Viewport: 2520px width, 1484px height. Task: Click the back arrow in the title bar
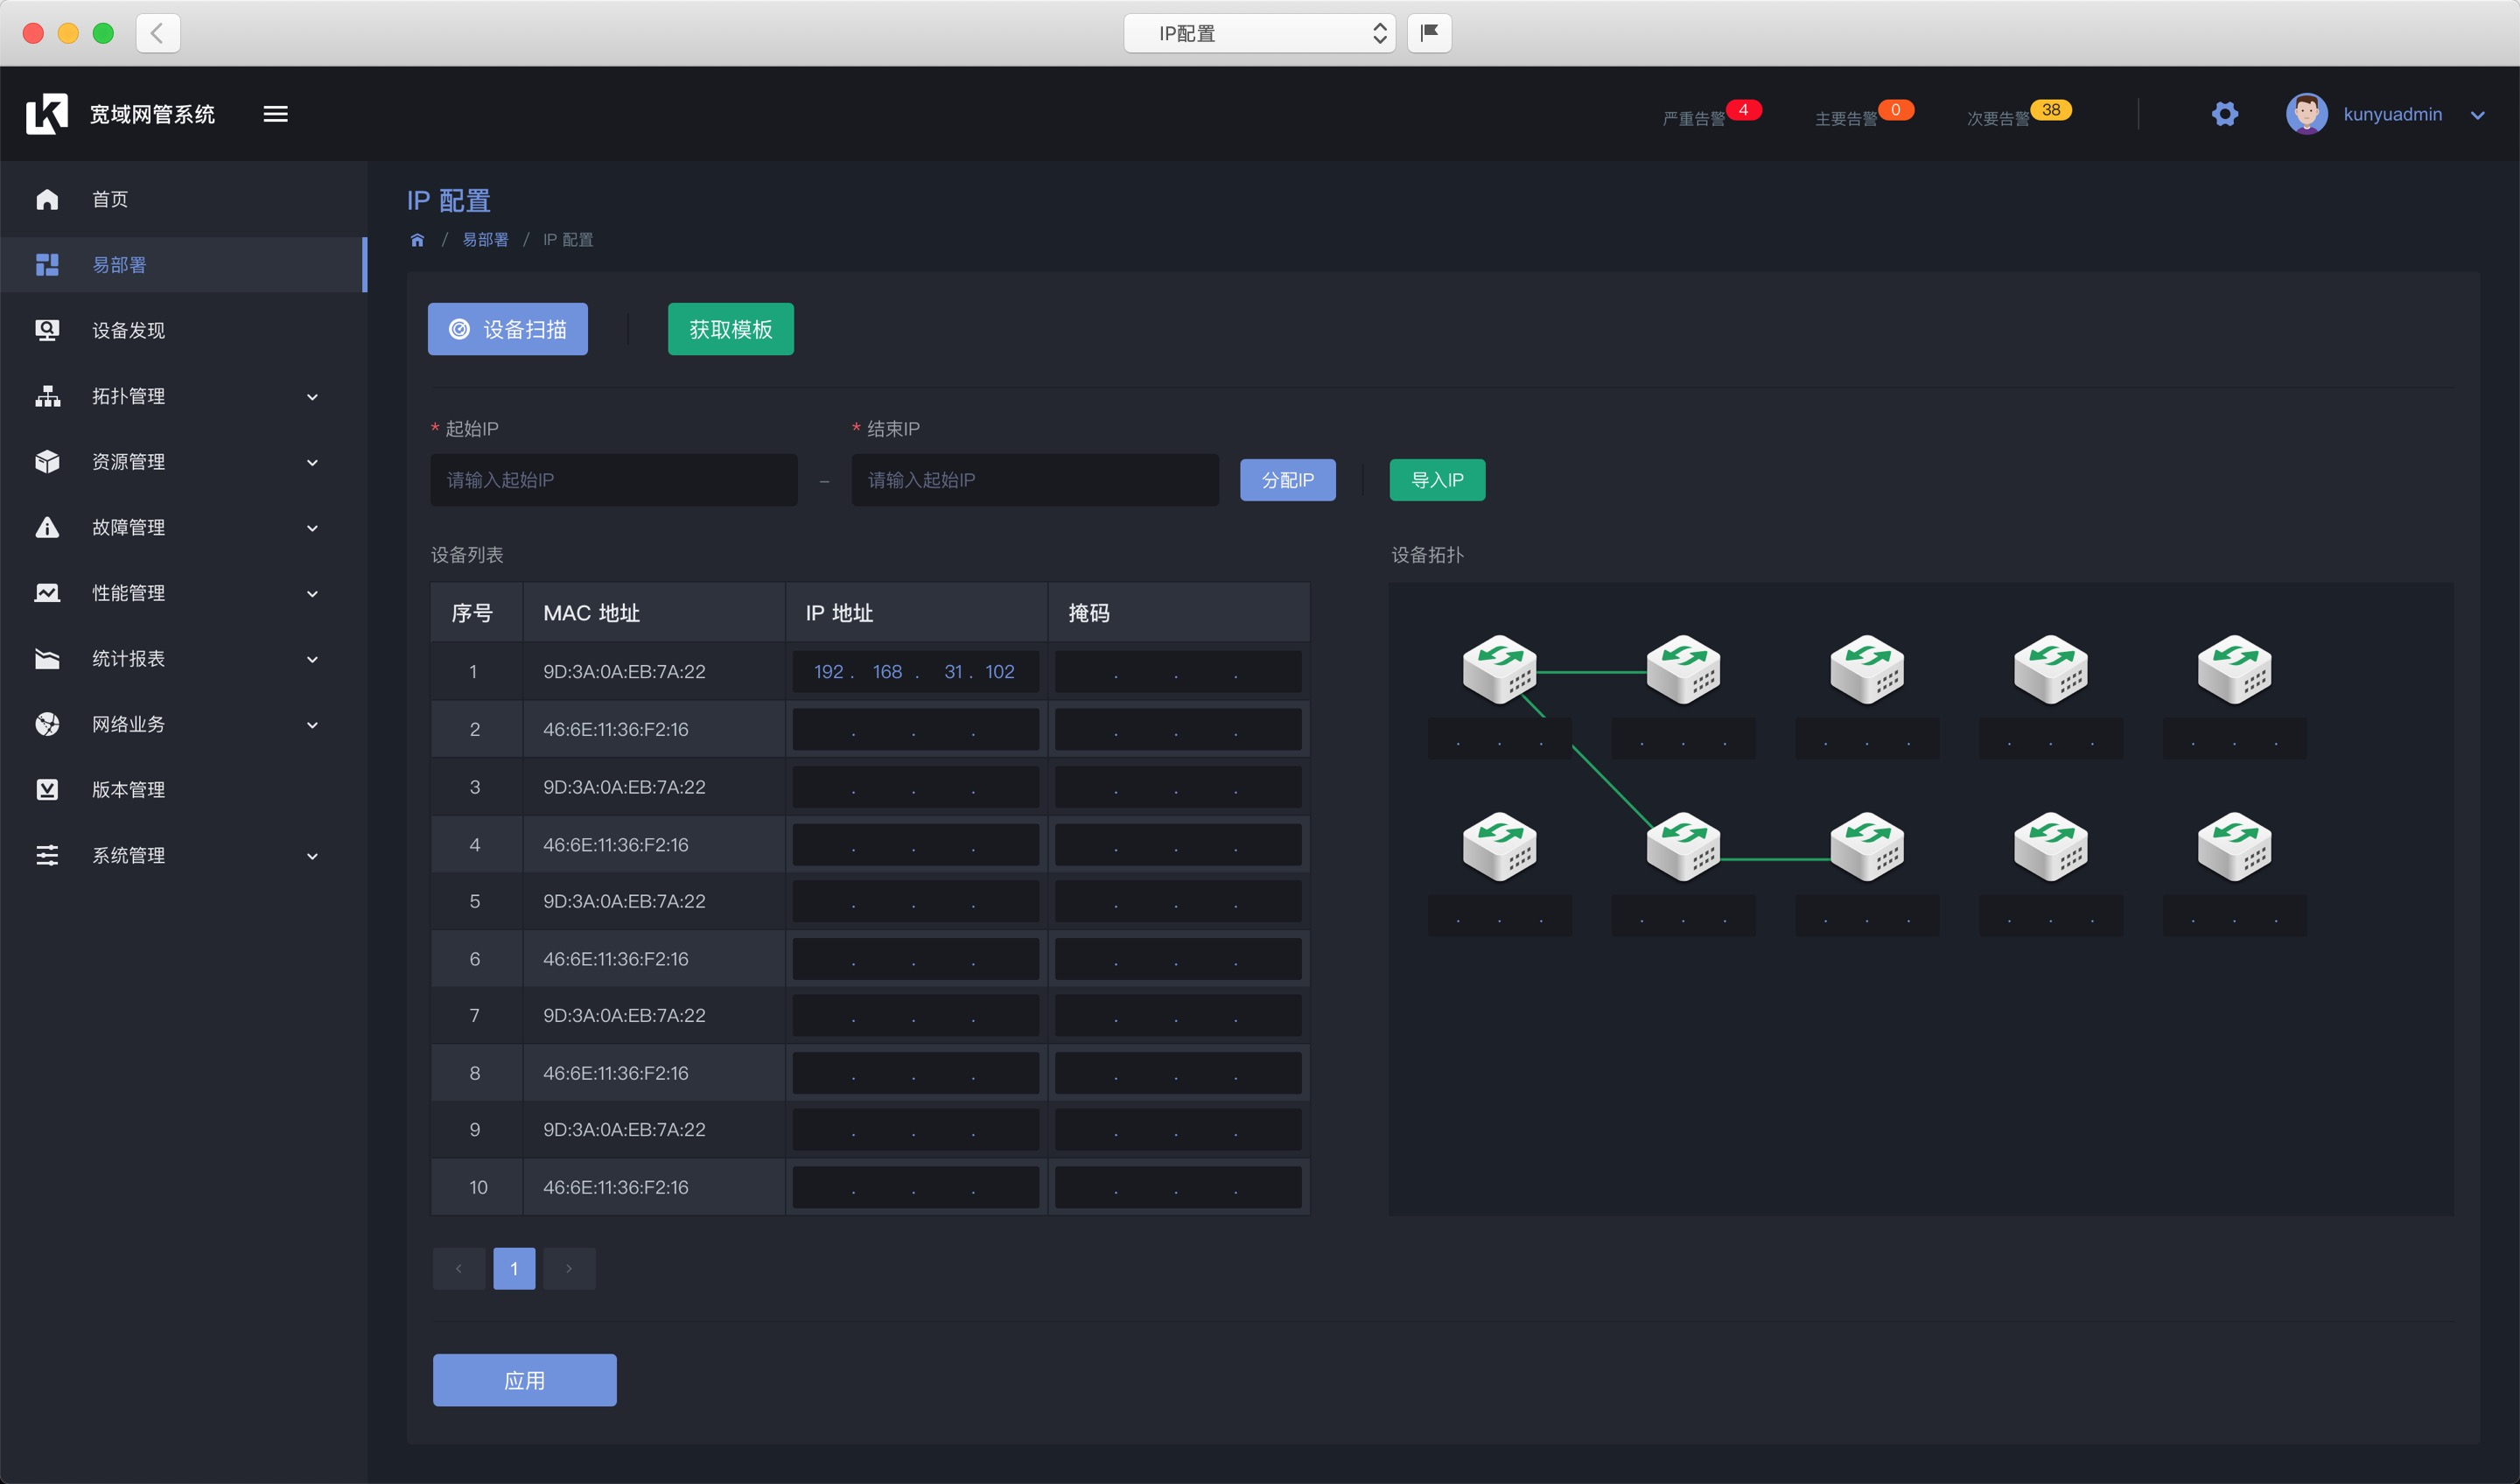coord(158,33)
